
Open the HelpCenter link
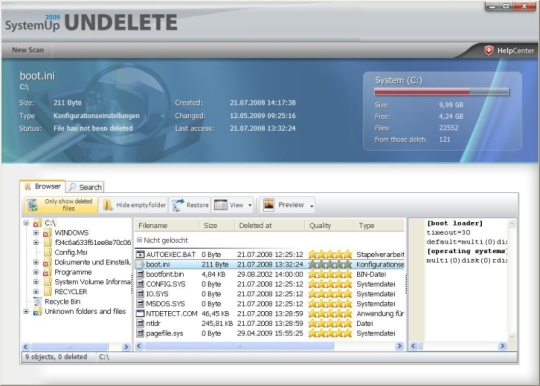point(515,51)
